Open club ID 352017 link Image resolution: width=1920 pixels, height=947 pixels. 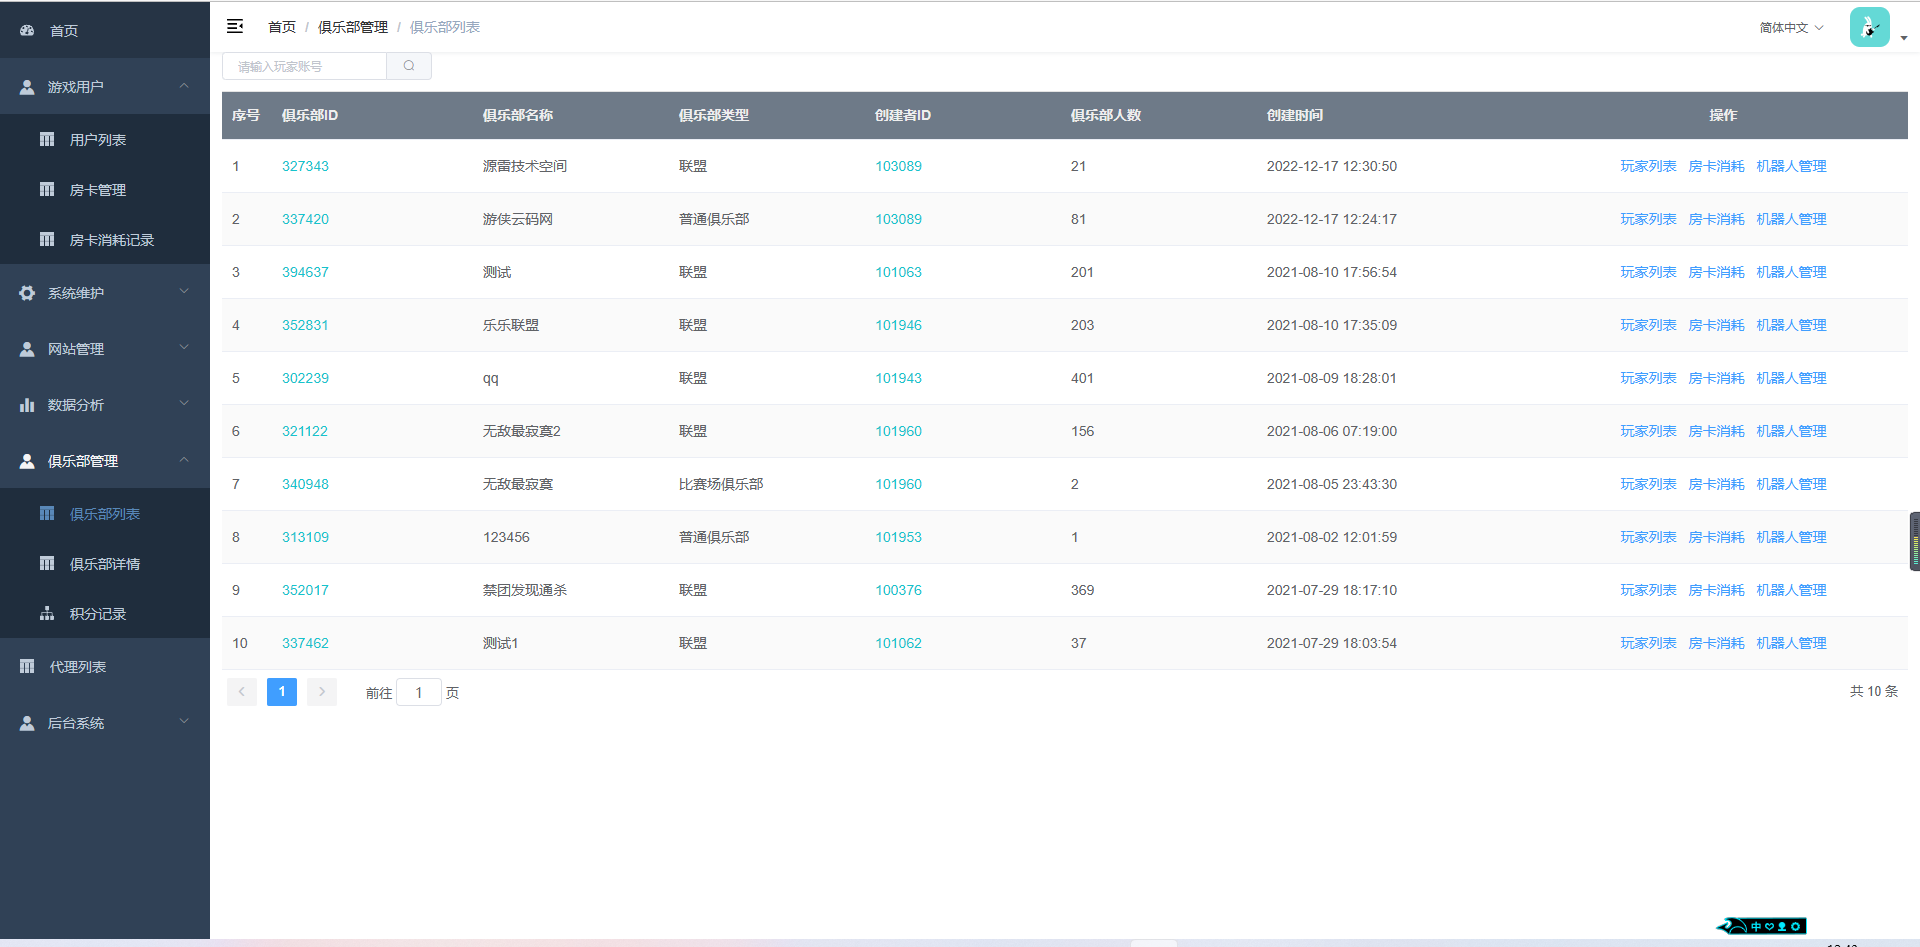305,590
